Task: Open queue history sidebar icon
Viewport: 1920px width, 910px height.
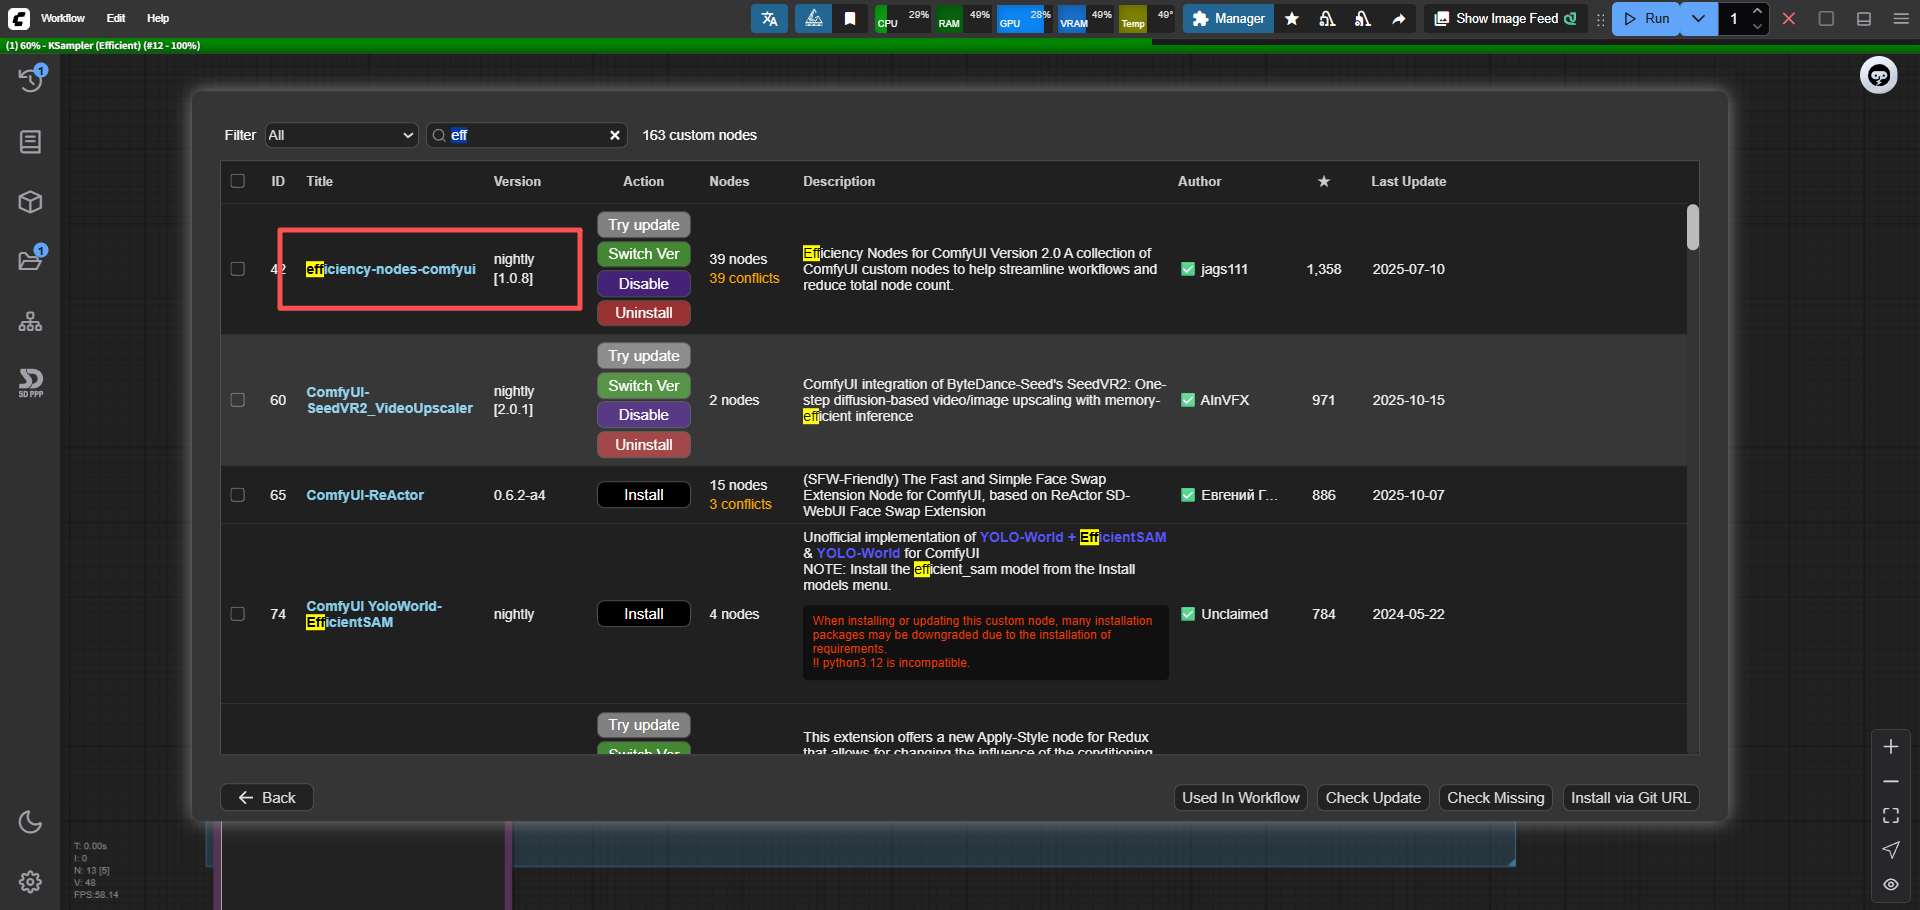Action: tap(31, 79)
